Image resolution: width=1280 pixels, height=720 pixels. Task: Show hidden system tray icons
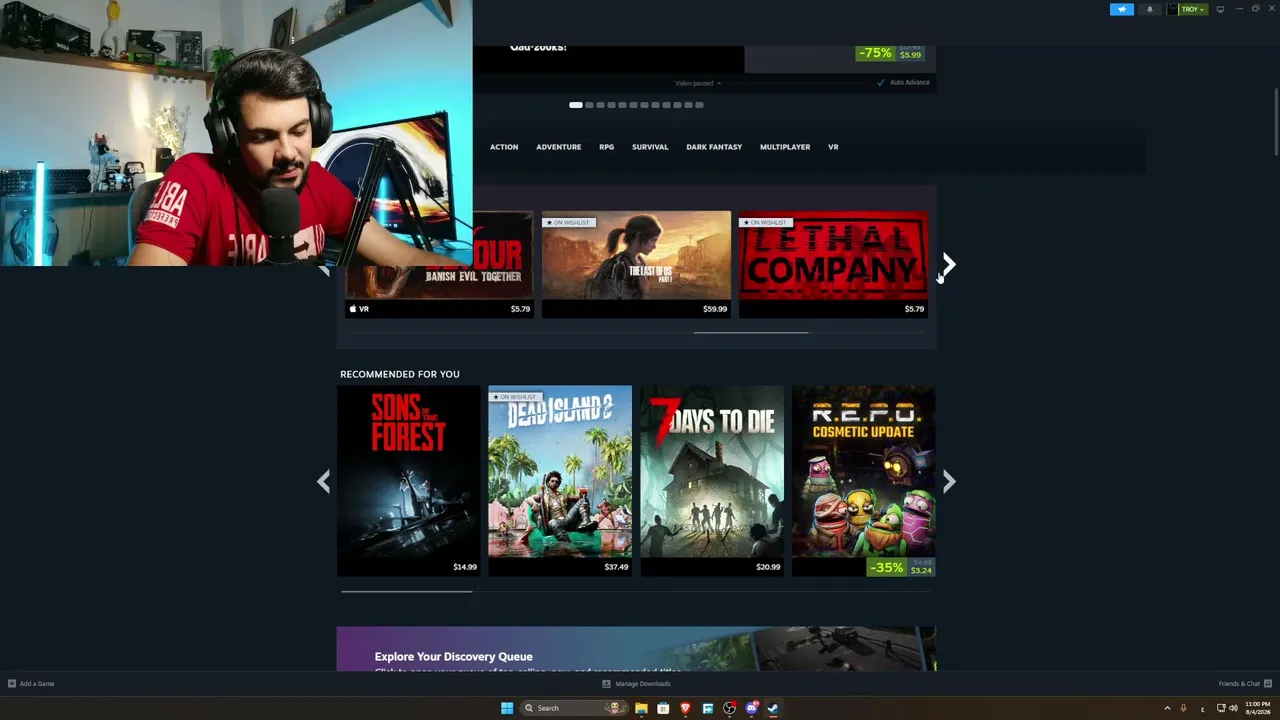point(1167,708)
